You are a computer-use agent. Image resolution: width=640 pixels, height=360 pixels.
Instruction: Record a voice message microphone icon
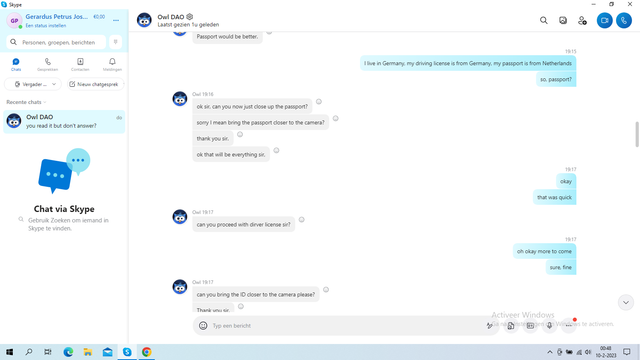(549, 325)
